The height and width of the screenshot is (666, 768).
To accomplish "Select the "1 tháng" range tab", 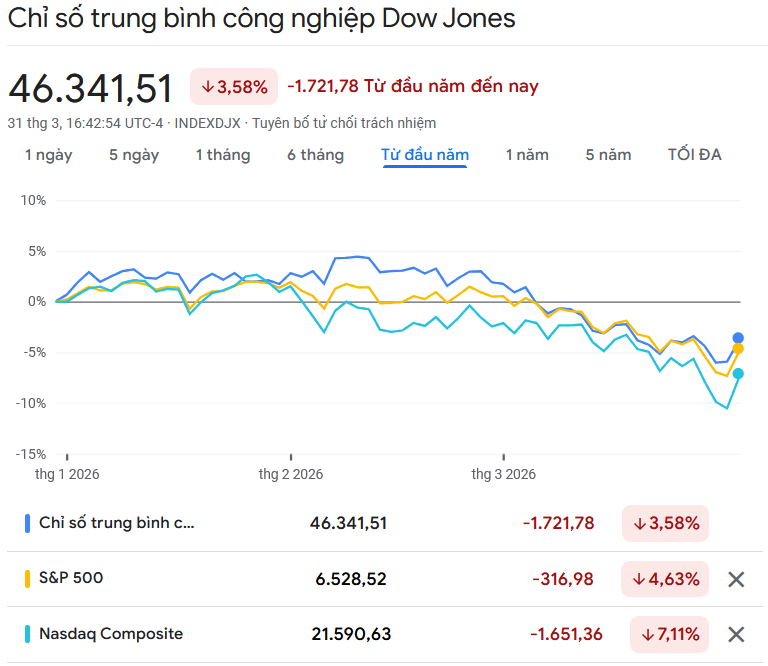I will tap(222, 155).
